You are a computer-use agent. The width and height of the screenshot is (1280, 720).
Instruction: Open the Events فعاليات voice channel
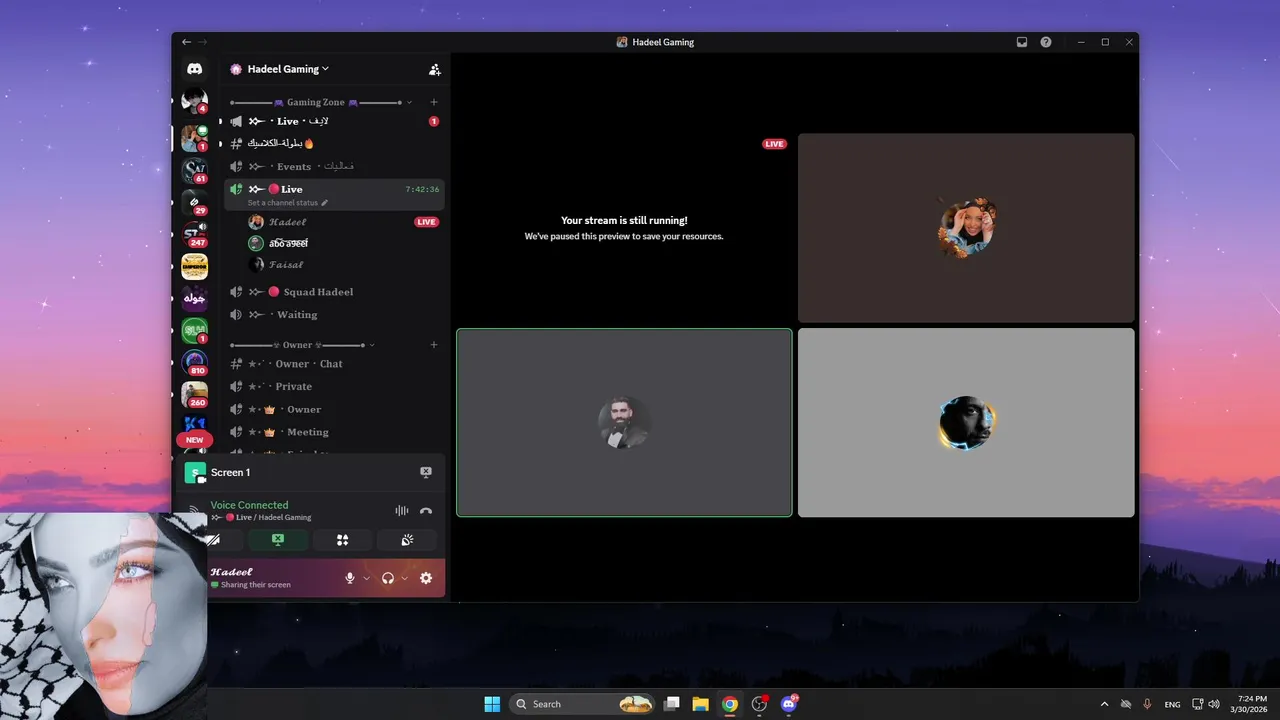point(334,166)
